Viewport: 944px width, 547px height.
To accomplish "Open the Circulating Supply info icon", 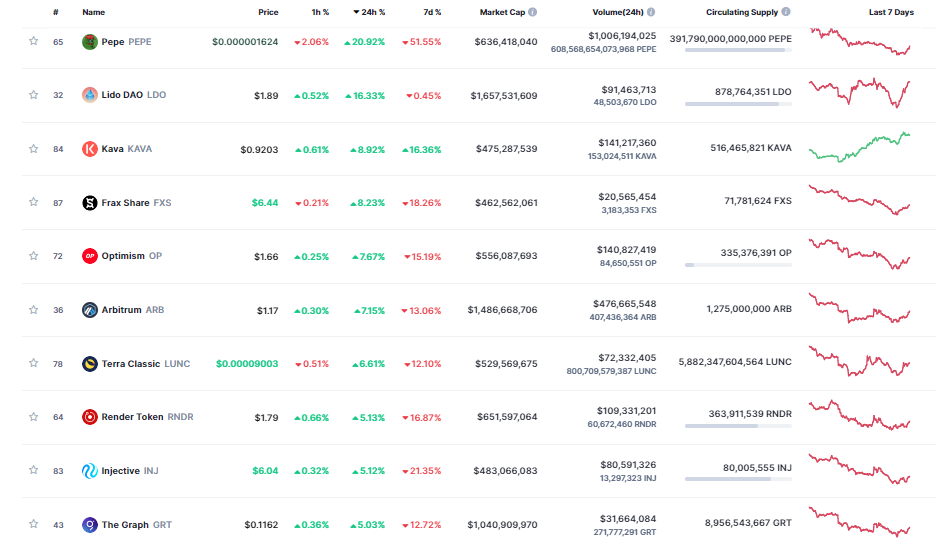I will pos(786,11).
